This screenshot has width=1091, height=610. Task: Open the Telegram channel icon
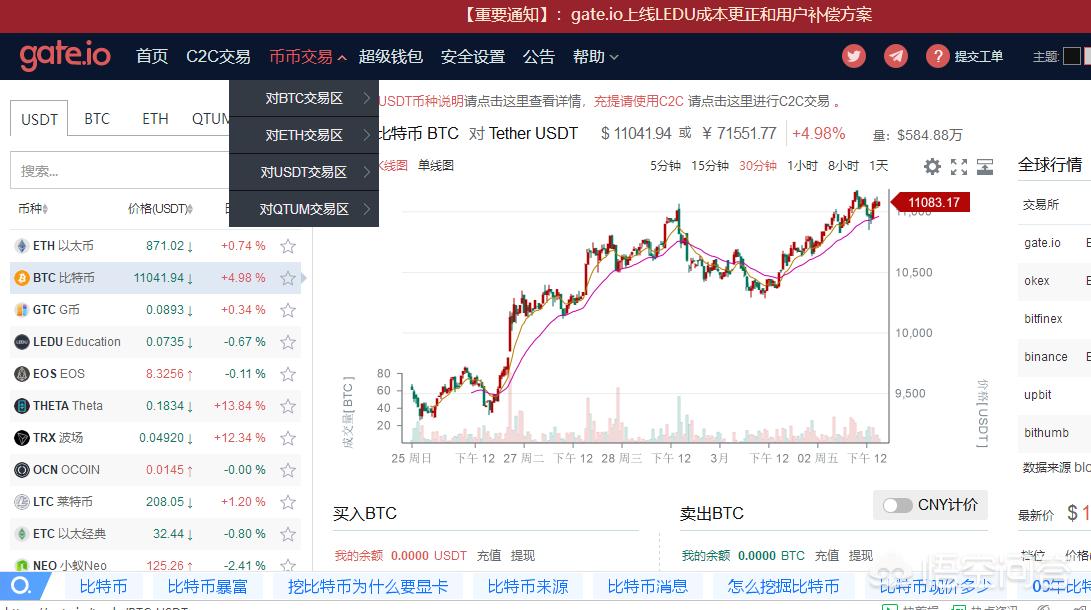(896, 56)
